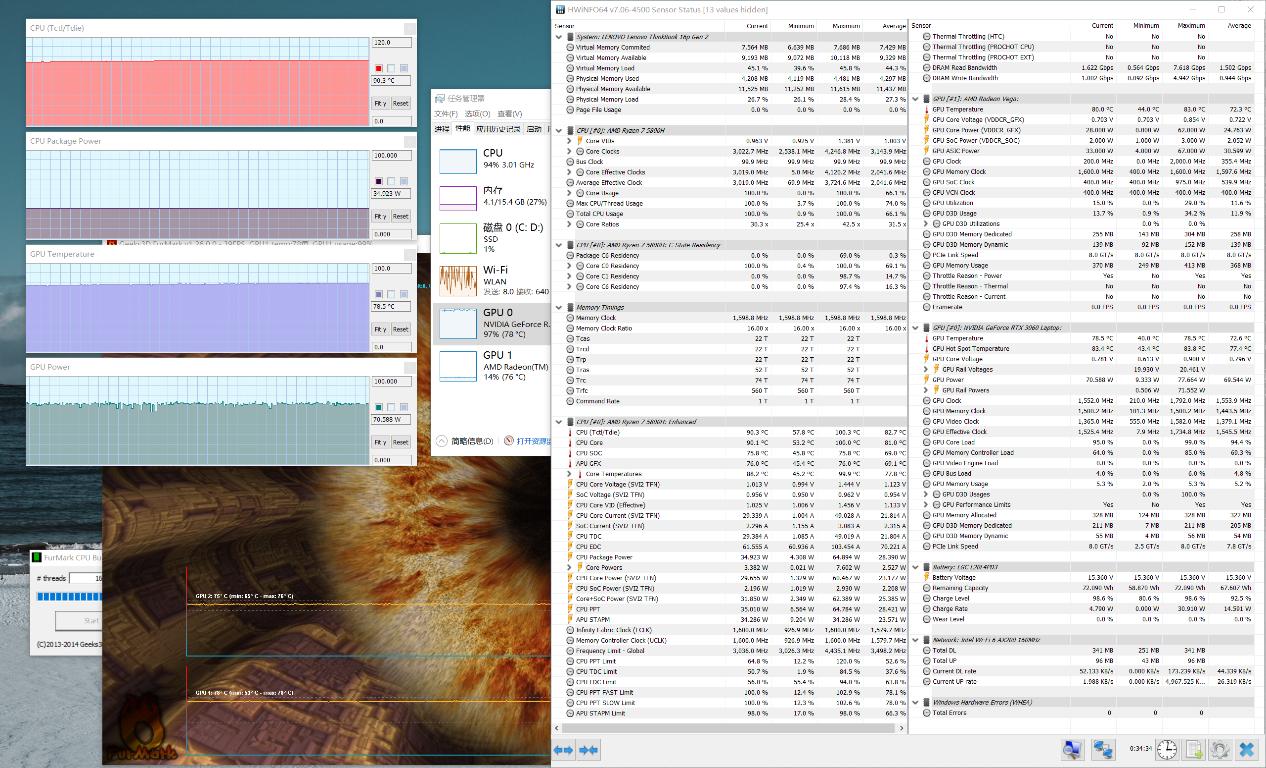Switch to the 进程 tab in Task Manager
Viewport: 1266px width, 768px height.
(x=441, y=127)
